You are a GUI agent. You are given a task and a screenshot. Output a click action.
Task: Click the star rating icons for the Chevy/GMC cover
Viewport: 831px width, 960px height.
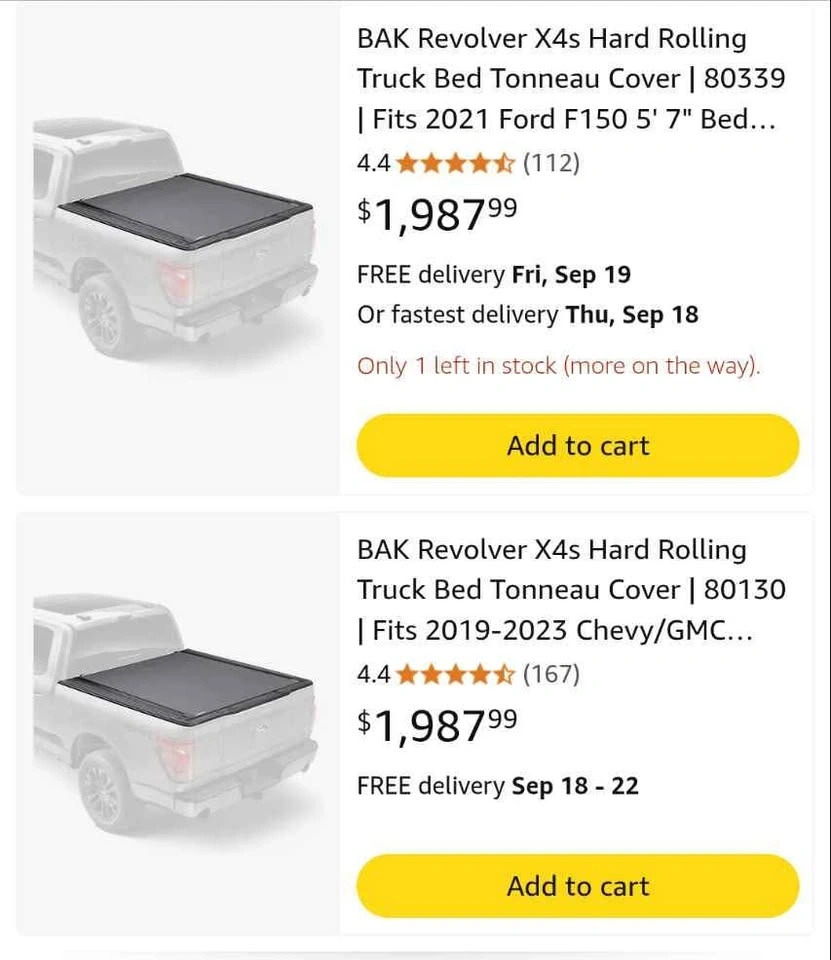(x=455, y=675)
